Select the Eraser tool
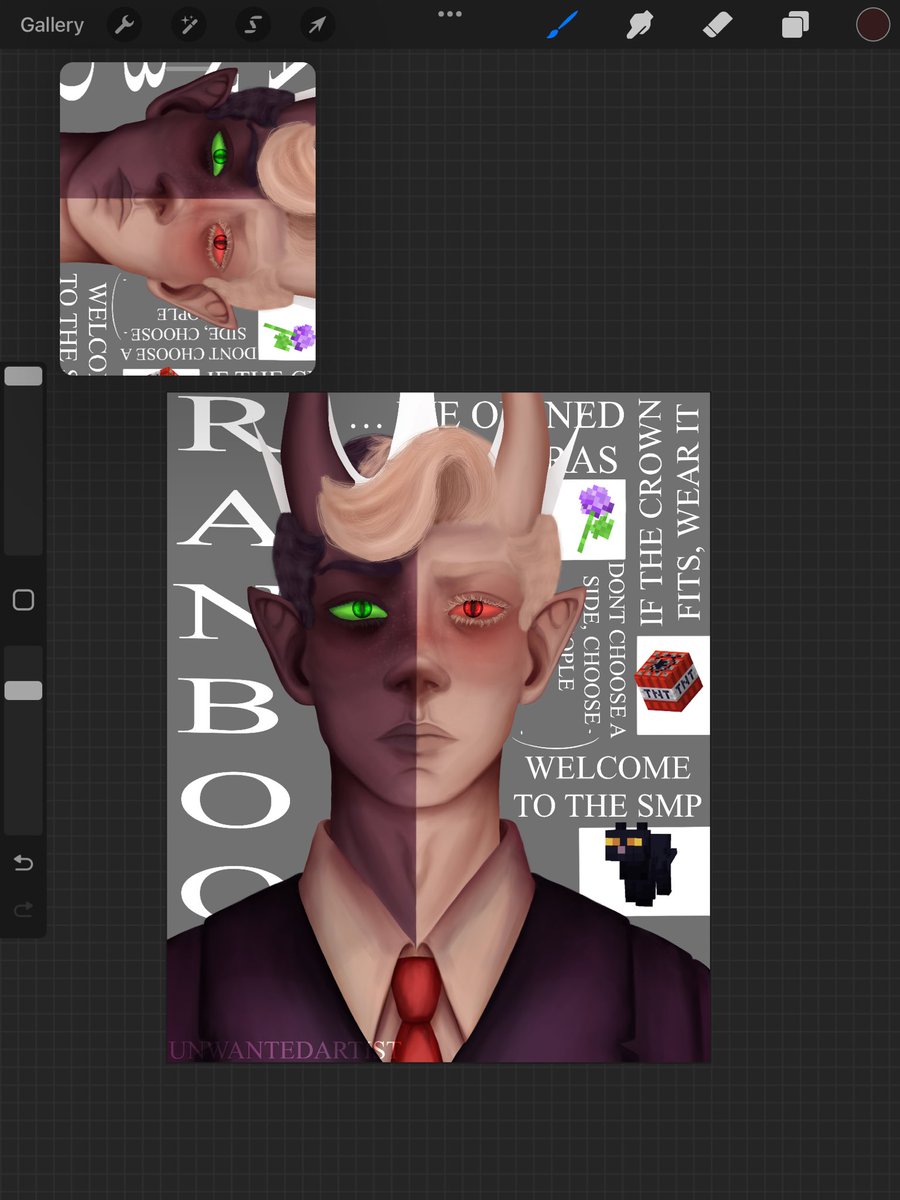 pos(718,25)
